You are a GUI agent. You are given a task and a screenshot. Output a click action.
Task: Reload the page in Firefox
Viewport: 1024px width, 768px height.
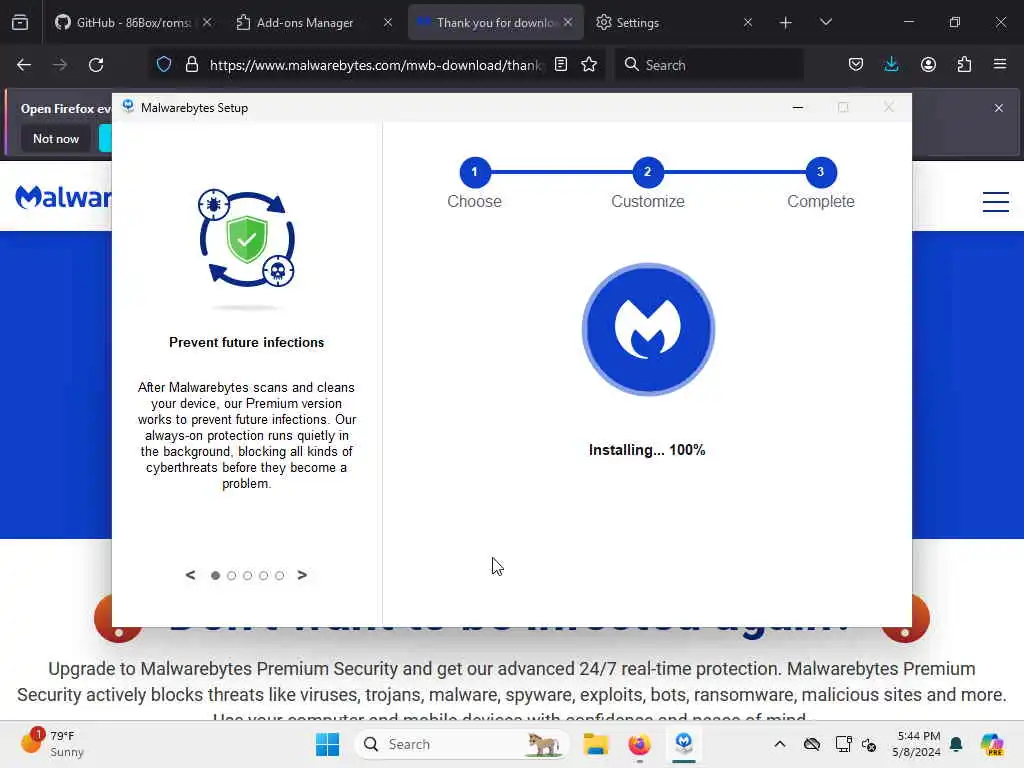[x=96, y=65]
